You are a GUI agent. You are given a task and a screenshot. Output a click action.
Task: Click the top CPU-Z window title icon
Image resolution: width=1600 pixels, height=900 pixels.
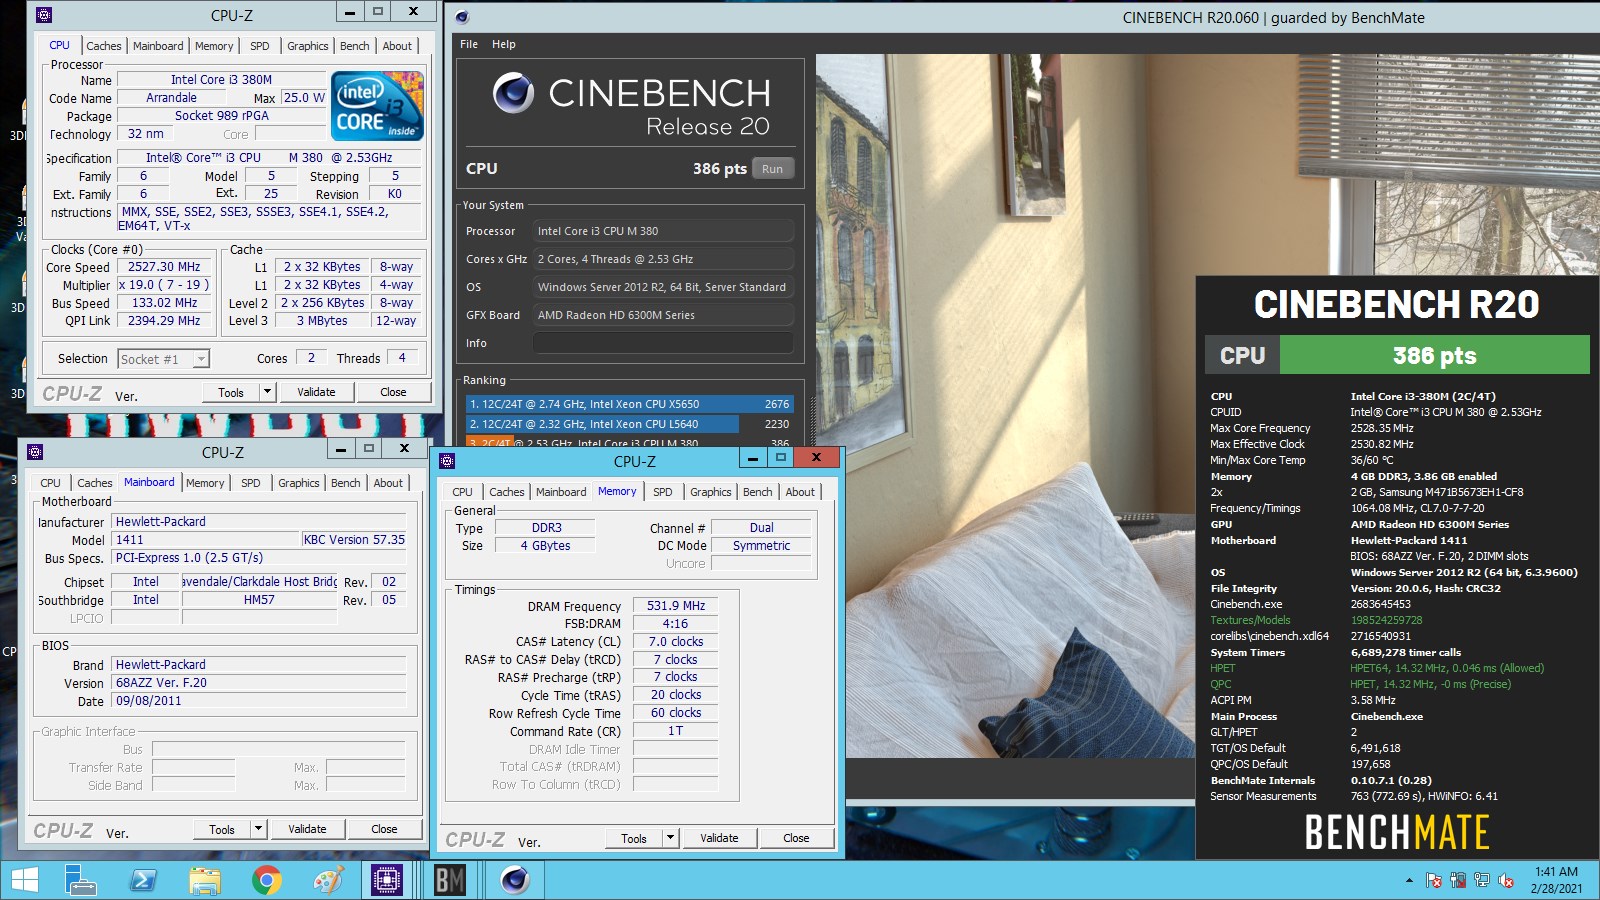click(43, 15)
